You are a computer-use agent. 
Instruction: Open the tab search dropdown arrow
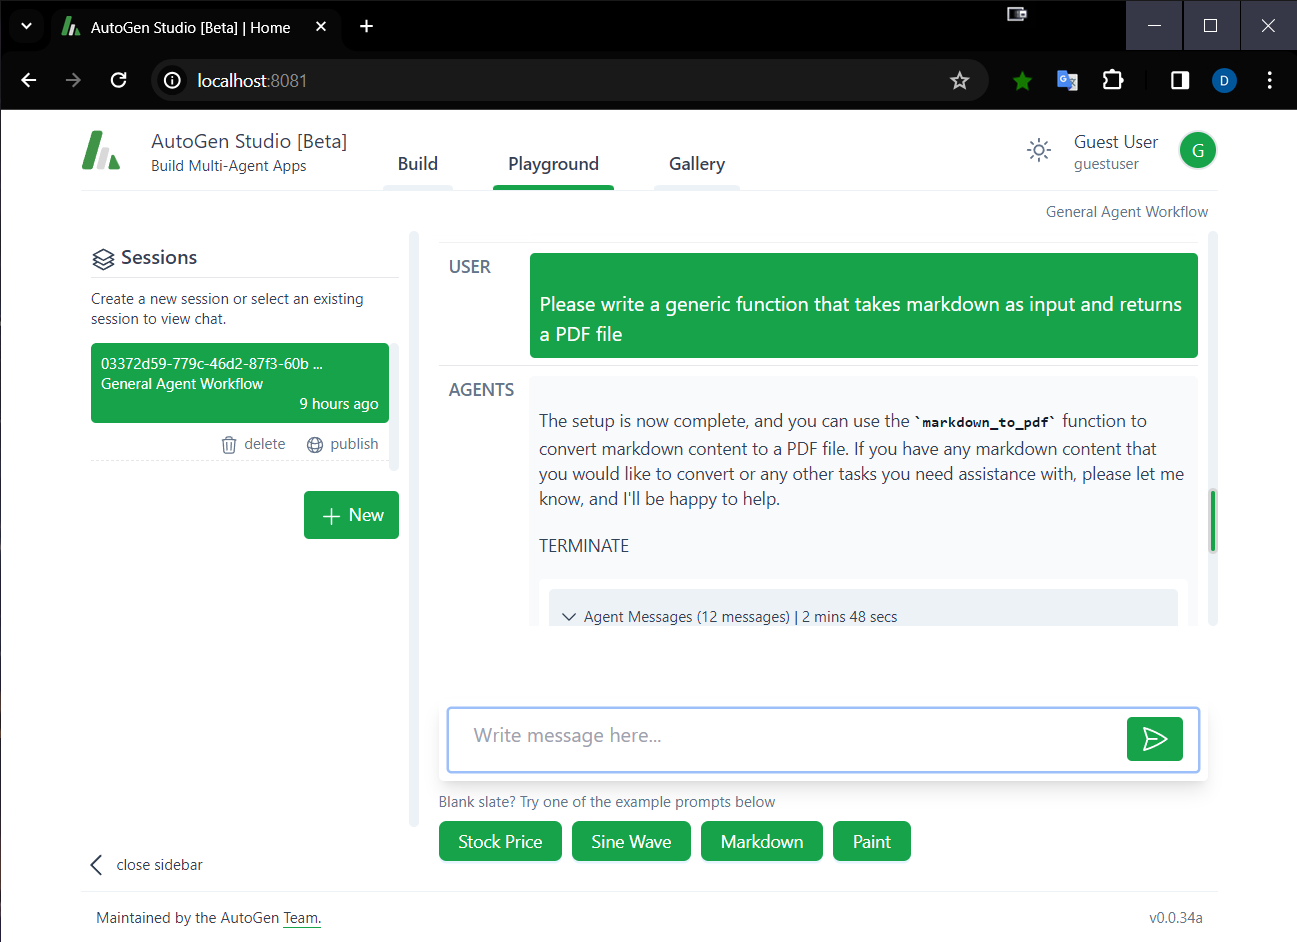coord(27,27)
